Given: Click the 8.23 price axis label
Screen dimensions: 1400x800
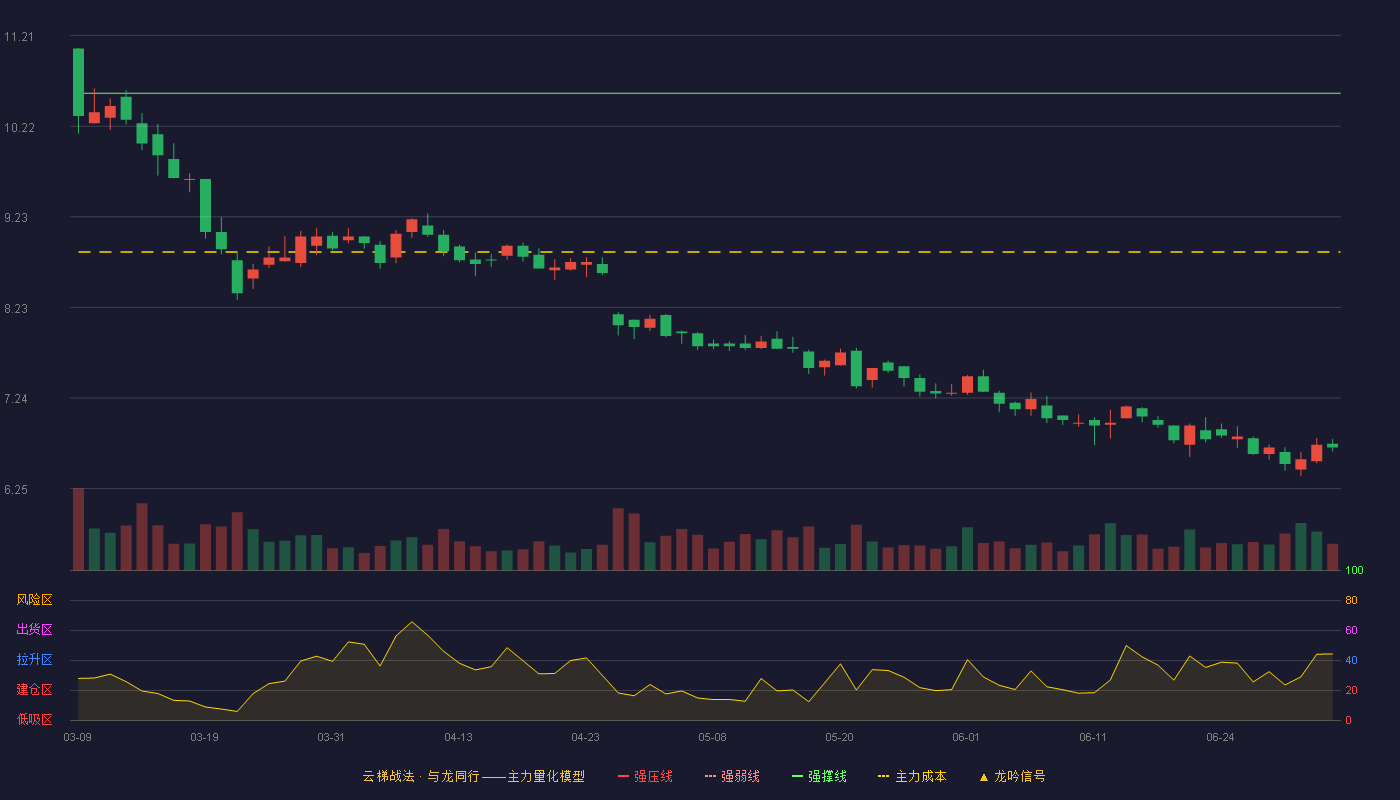Looking at the screenshot, I should (x=15, y=309).
